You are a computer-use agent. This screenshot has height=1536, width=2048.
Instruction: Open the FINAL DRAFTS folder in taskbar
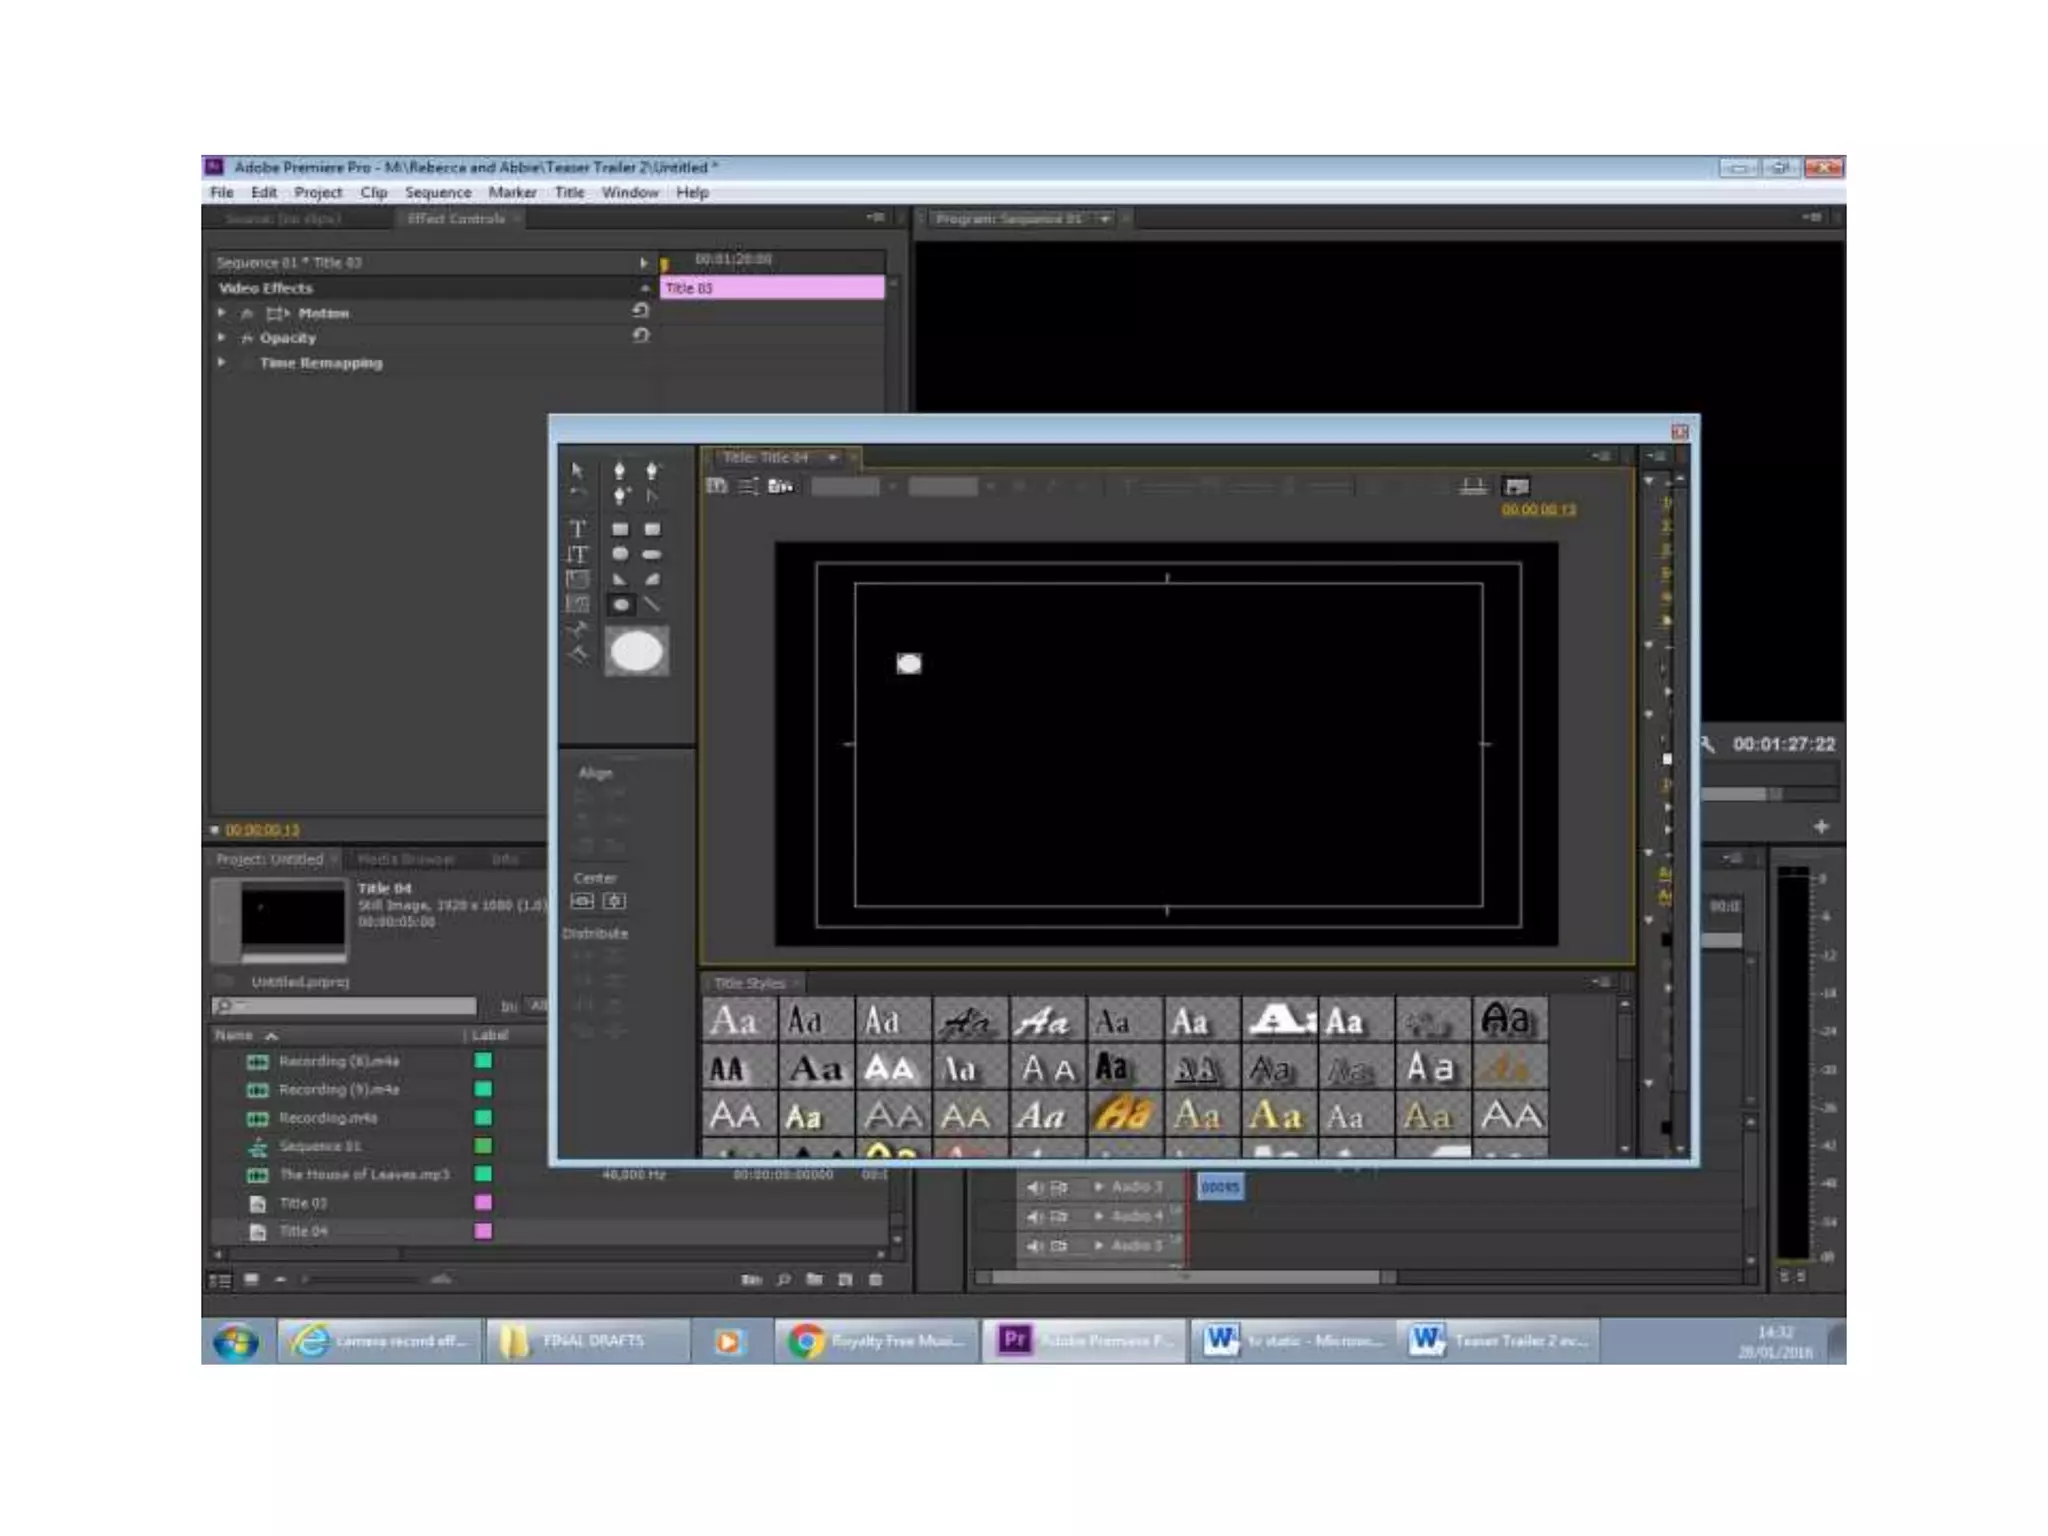click(588, 1341)
